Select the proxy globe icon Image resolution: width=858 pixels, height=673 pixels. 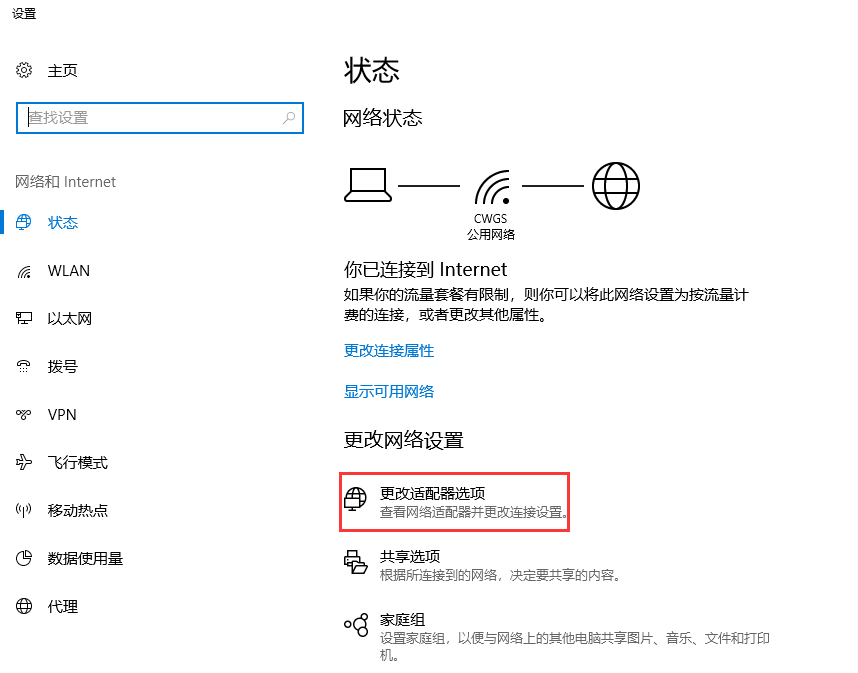click(x=22, y=606)
